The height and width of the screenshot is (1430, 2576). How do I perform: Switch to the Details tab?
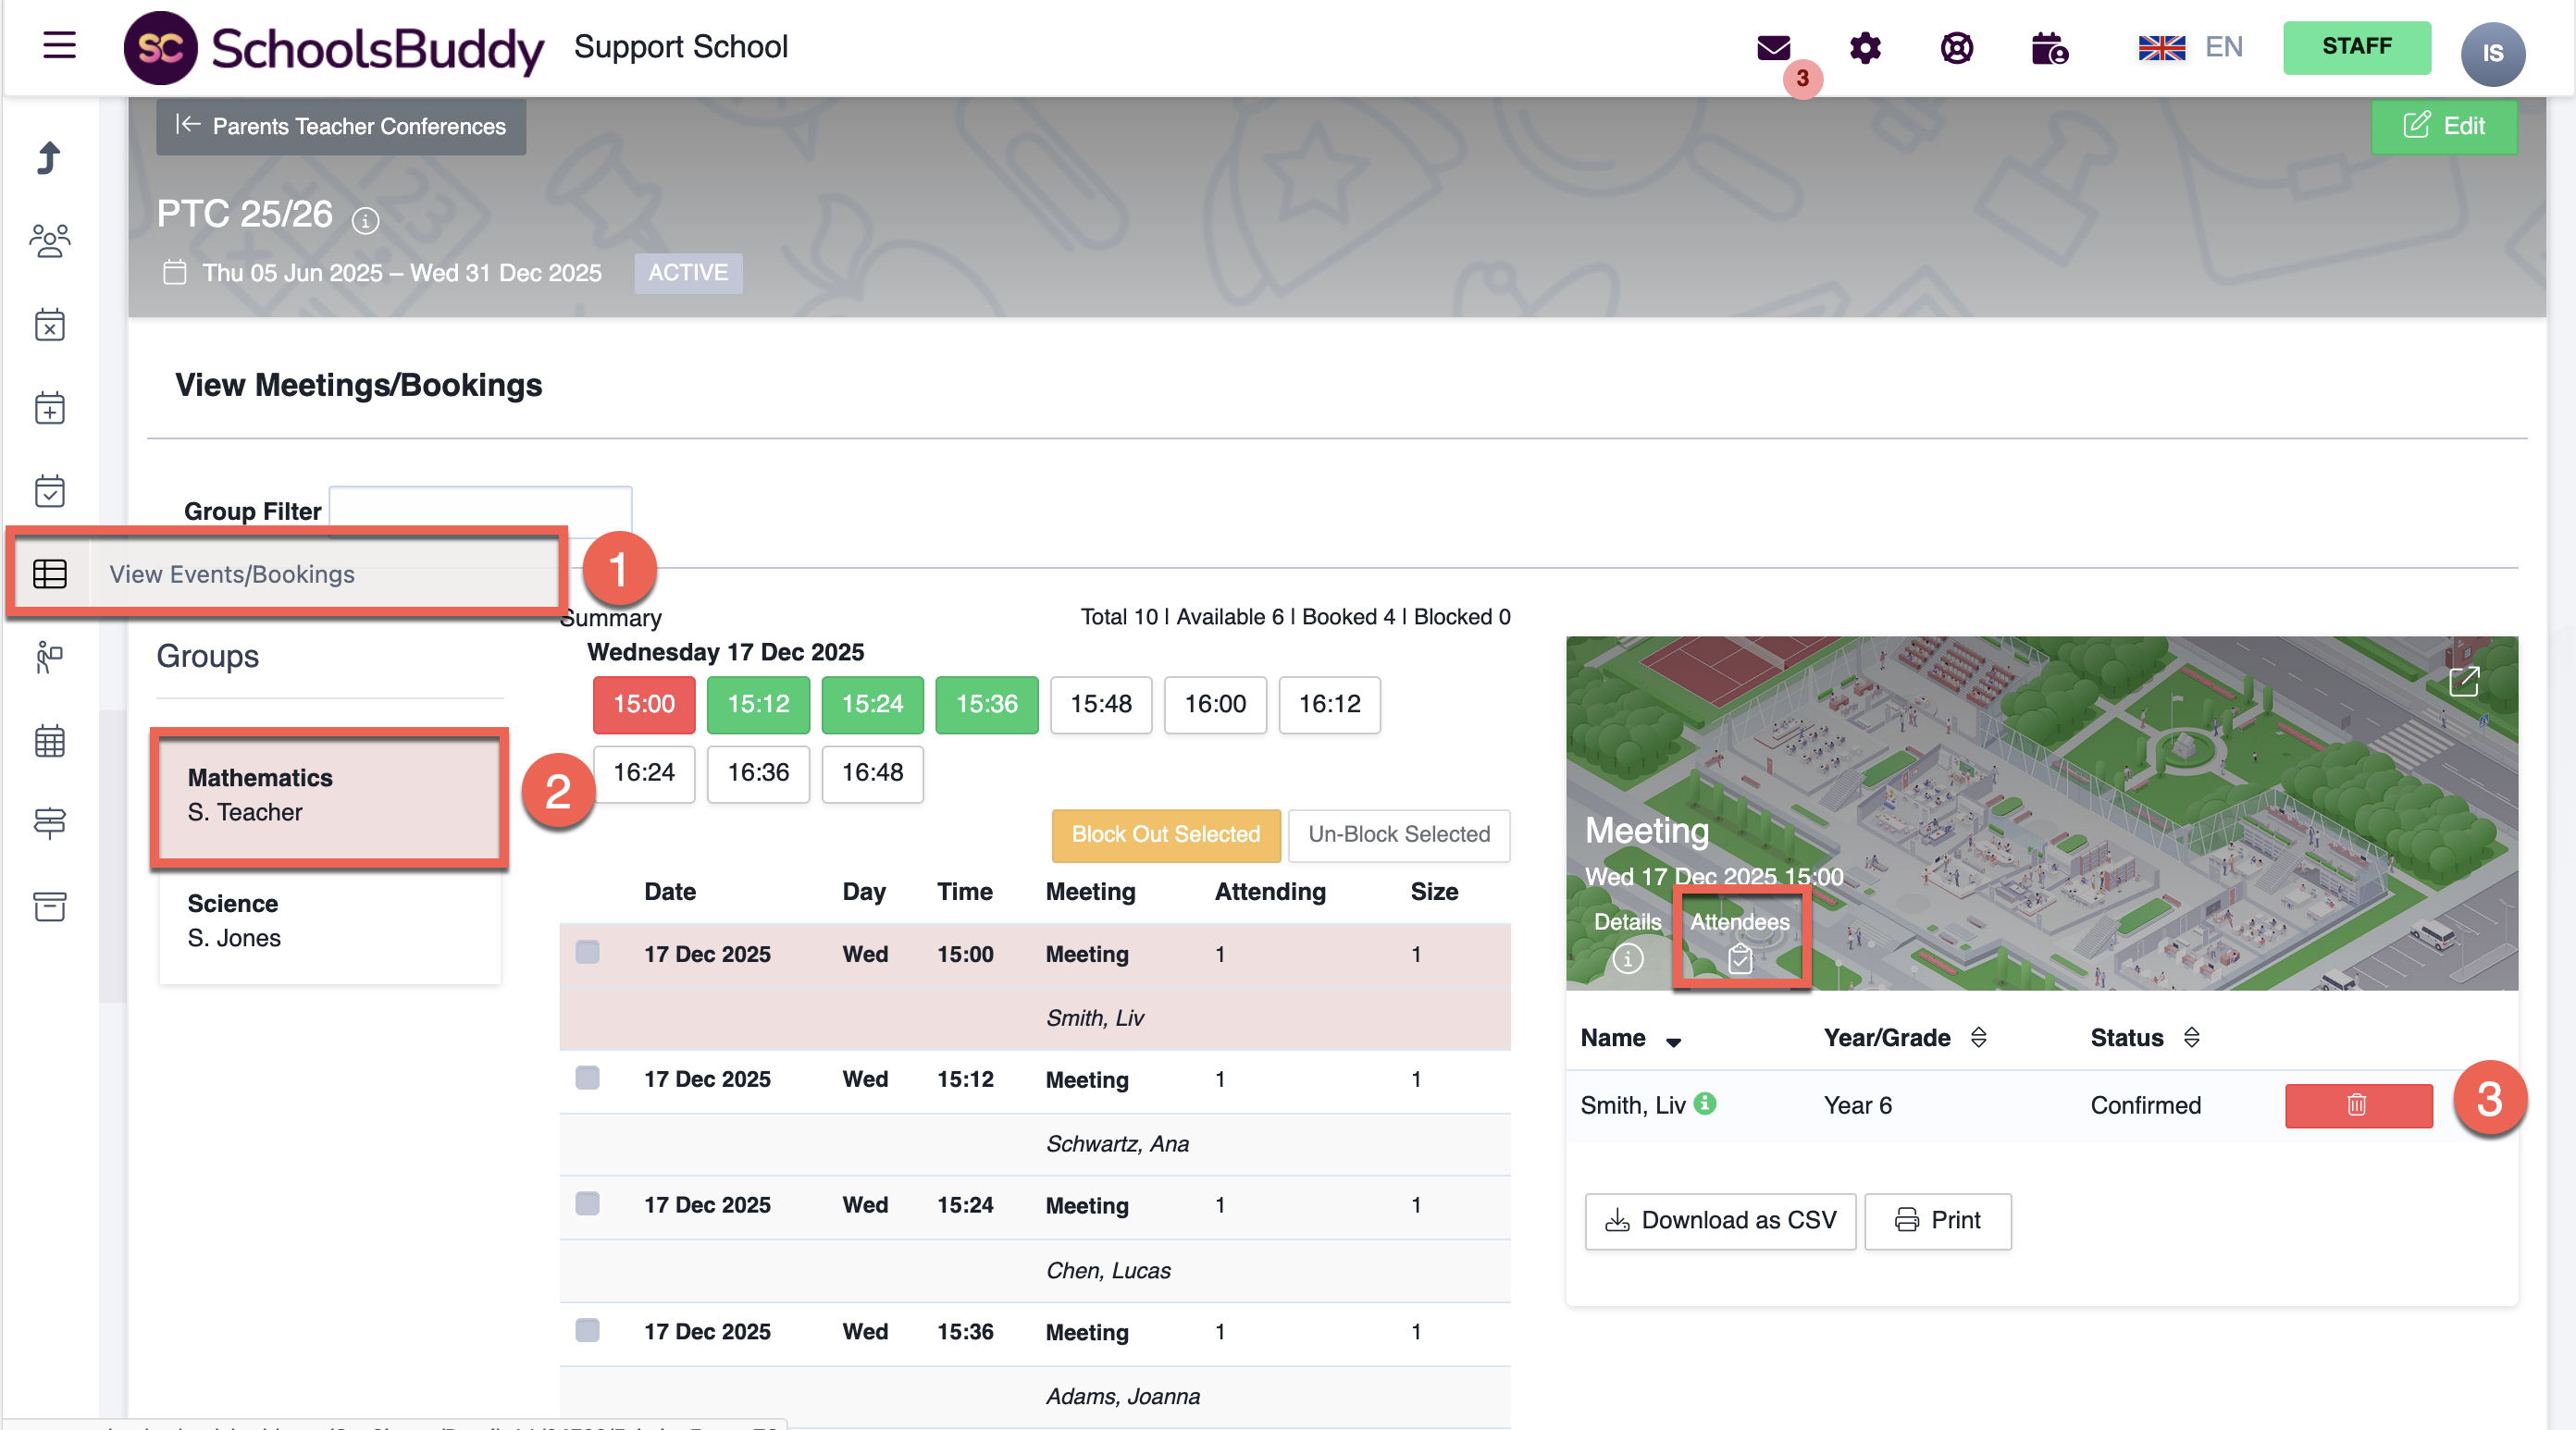(1627, 938)
